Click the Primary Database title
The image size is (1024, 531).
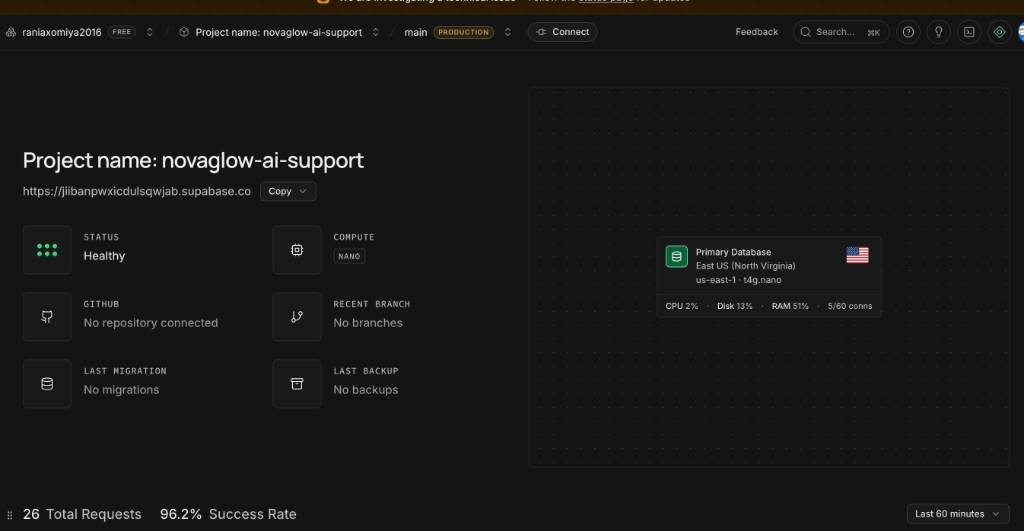733,252
